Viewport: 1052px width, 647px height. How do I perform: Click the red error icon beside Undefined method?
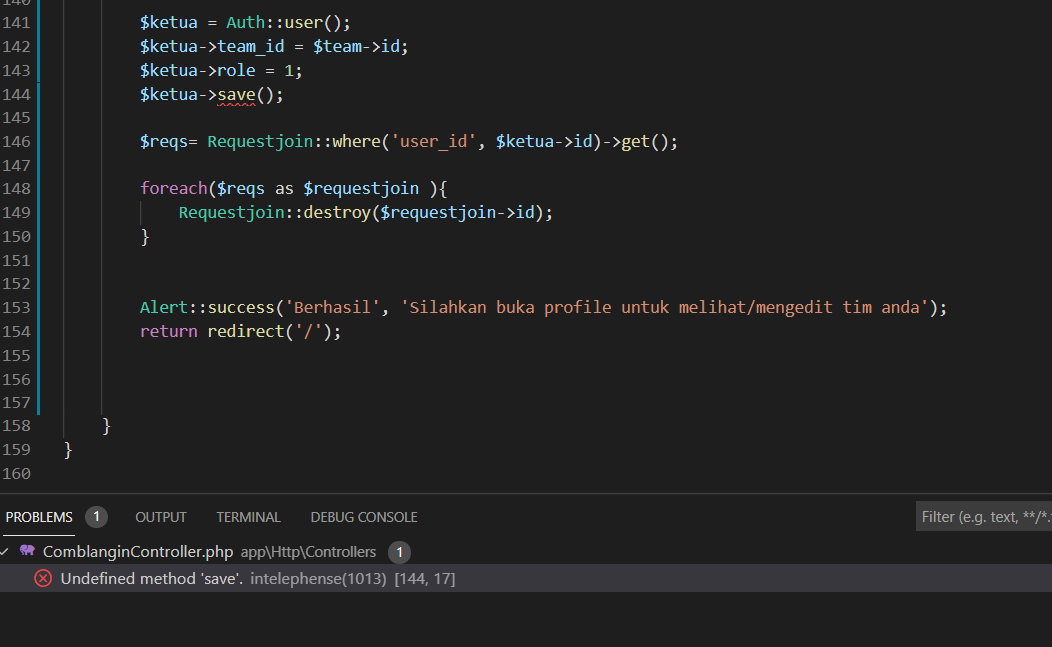[43, 579]
